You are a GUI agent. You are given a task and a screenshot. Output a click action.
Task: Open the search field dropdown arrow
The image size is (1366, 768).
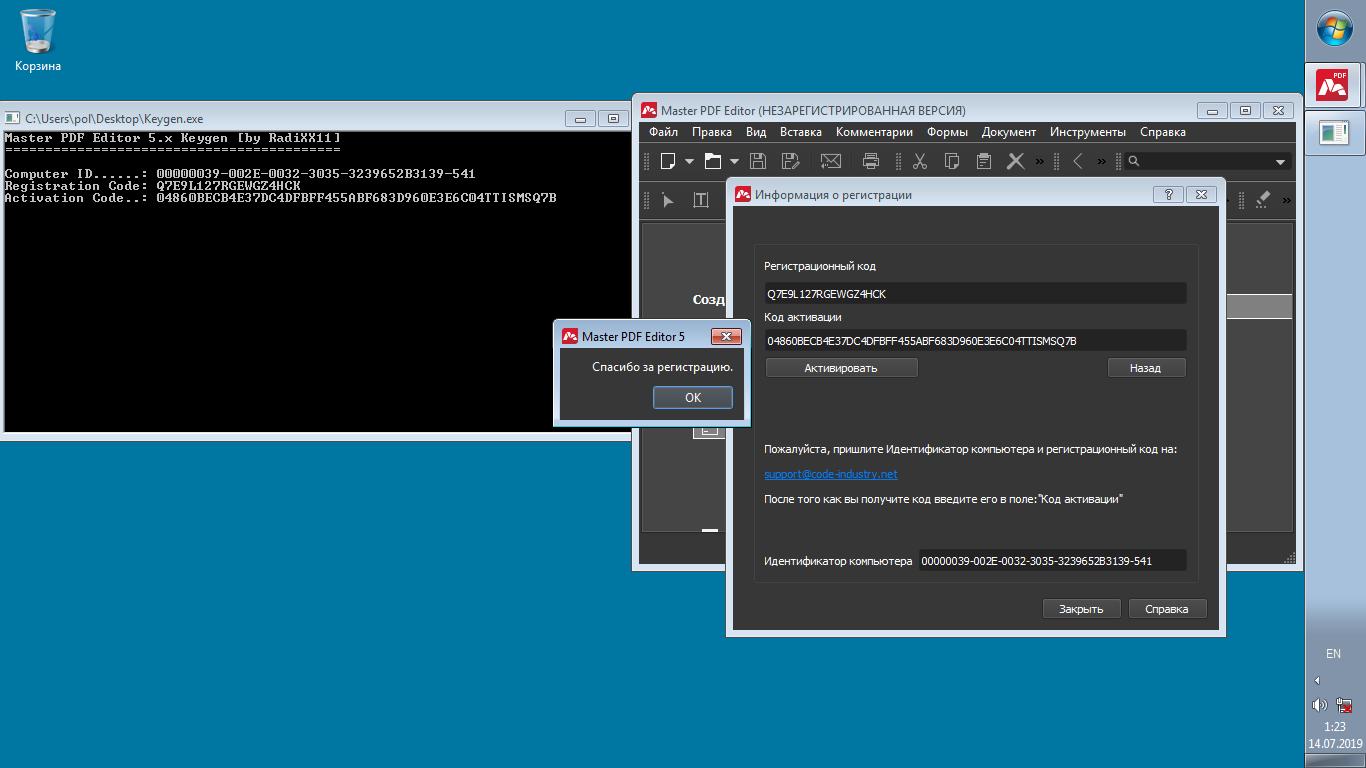pos(1280,162)
